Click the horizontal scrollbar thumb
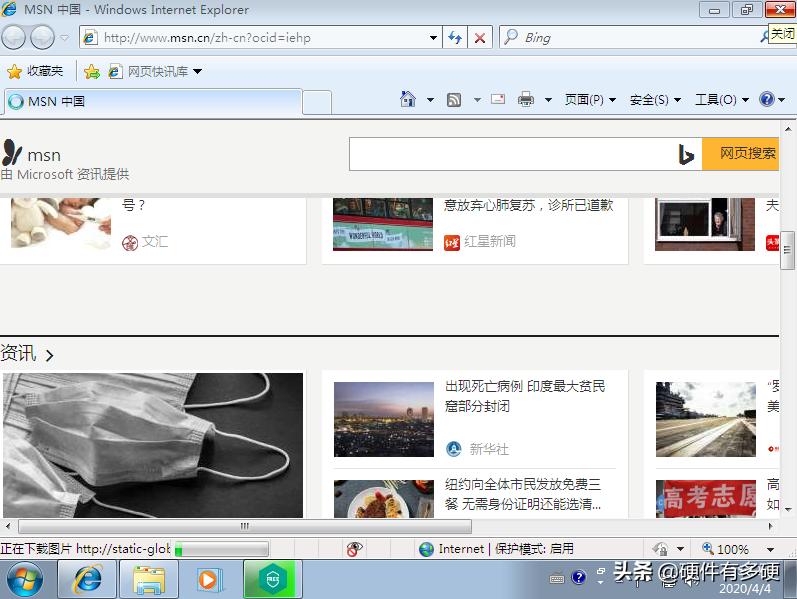 point(245,526)
